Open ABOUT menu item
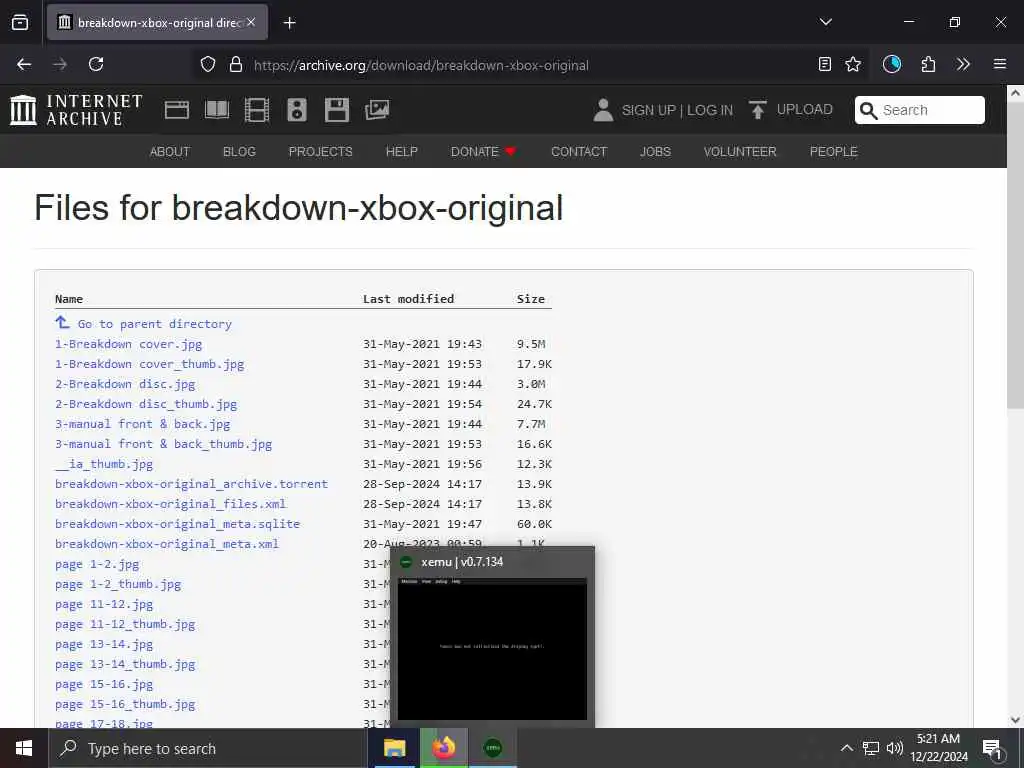The width and height of the screenshot is (1024, 768). [170, 152]
